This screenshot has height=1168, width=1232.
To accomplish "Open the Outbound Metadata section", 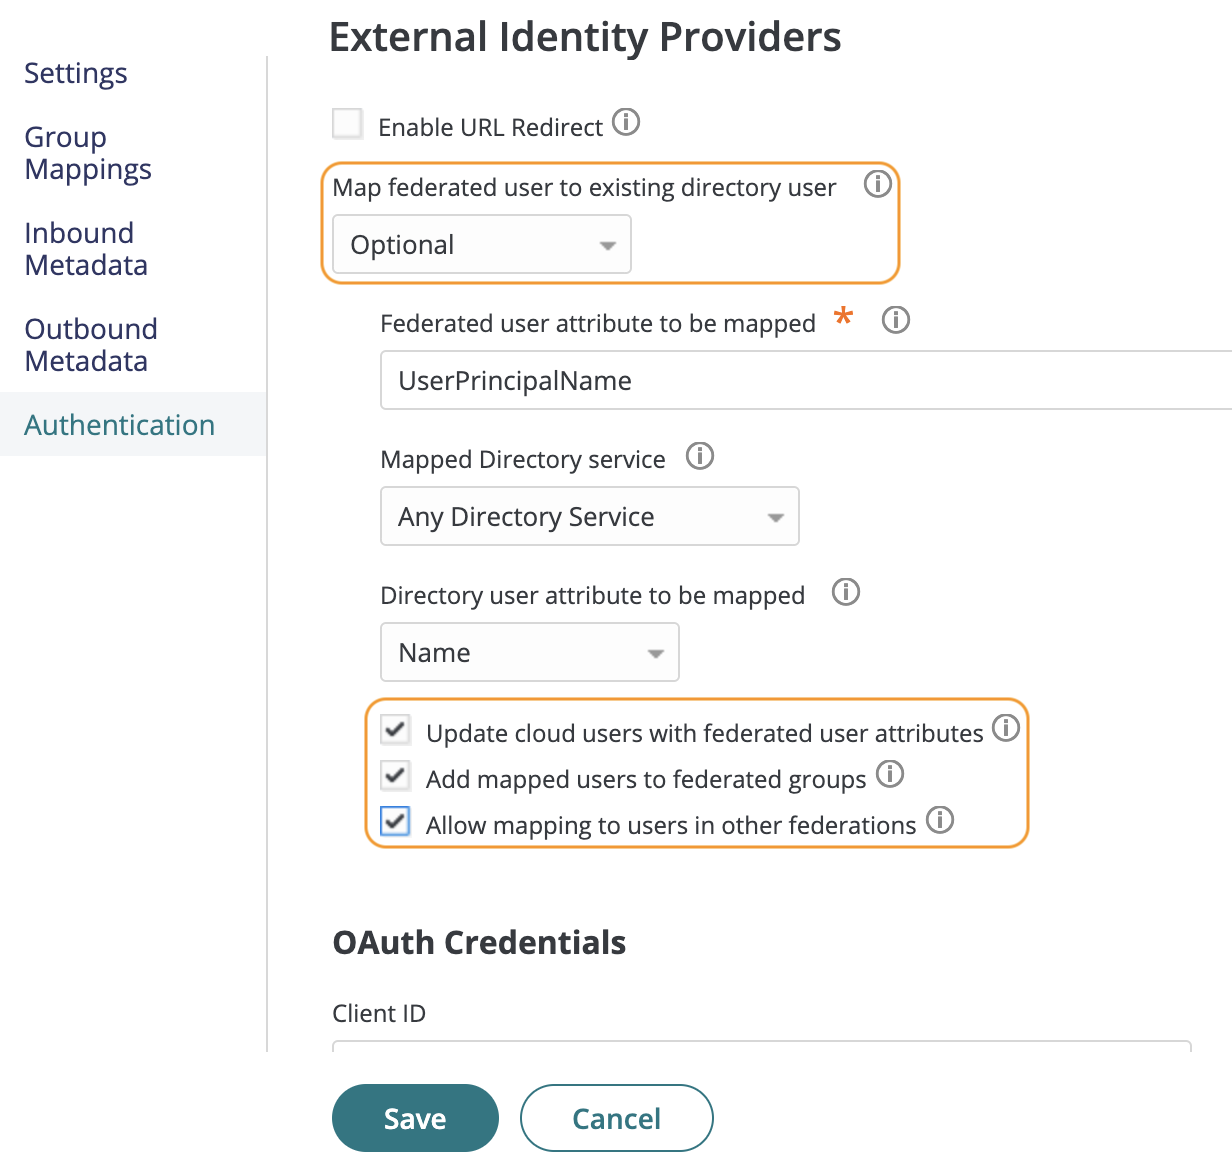I will click(x=91, y=344).
